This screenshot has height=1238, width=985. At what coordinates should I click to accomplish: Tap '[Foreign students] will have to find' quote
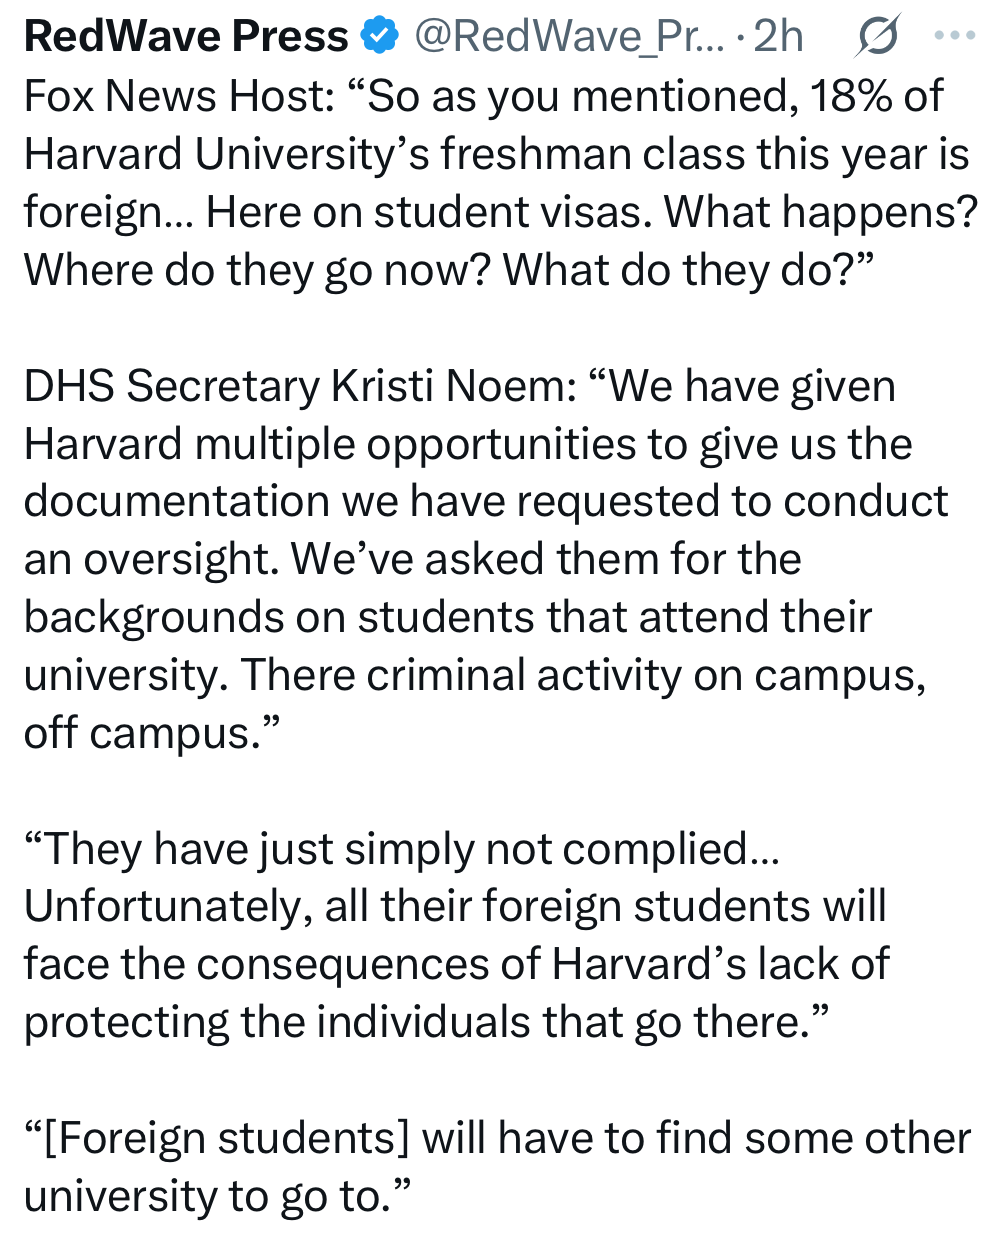coord(496,1138)
